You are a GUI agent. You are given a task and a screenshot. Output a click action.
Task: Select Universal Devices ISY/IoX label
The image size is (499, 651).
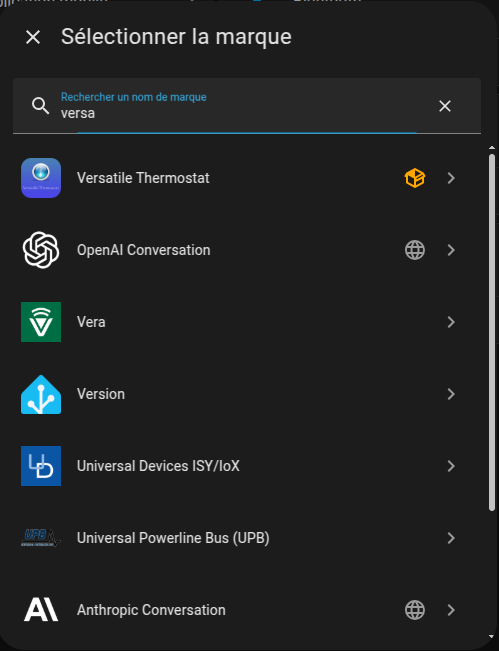(159, 466)
